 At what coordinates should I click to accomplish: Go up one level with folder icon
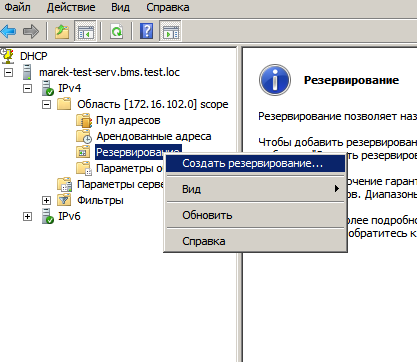pyautogui.click(x=62, y=31)
